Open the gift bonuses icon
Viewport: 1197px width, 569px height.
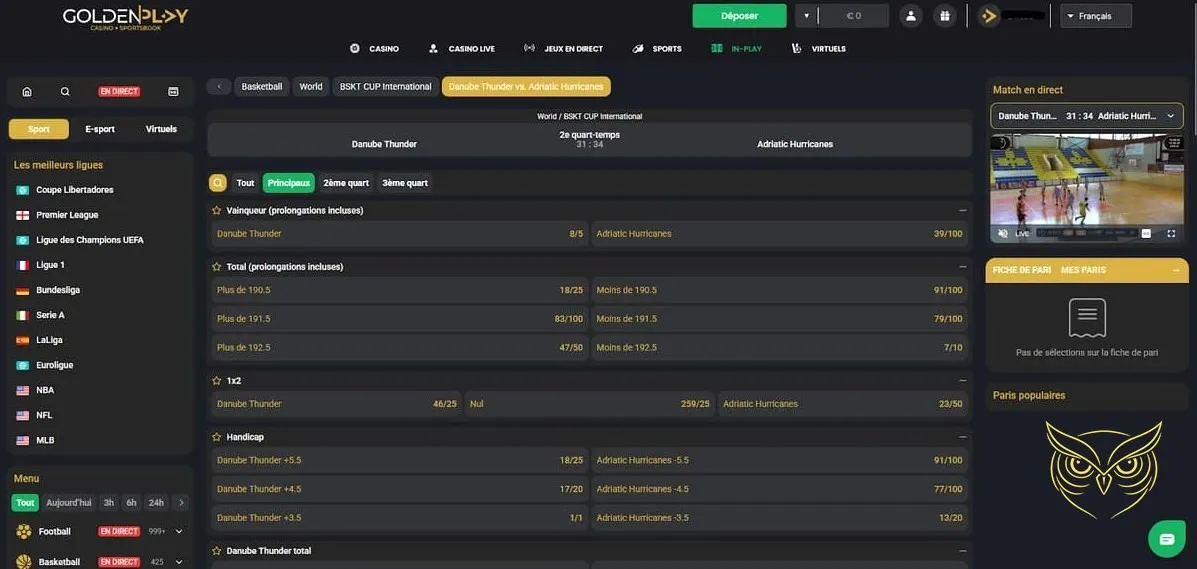[x=945, y=16]
